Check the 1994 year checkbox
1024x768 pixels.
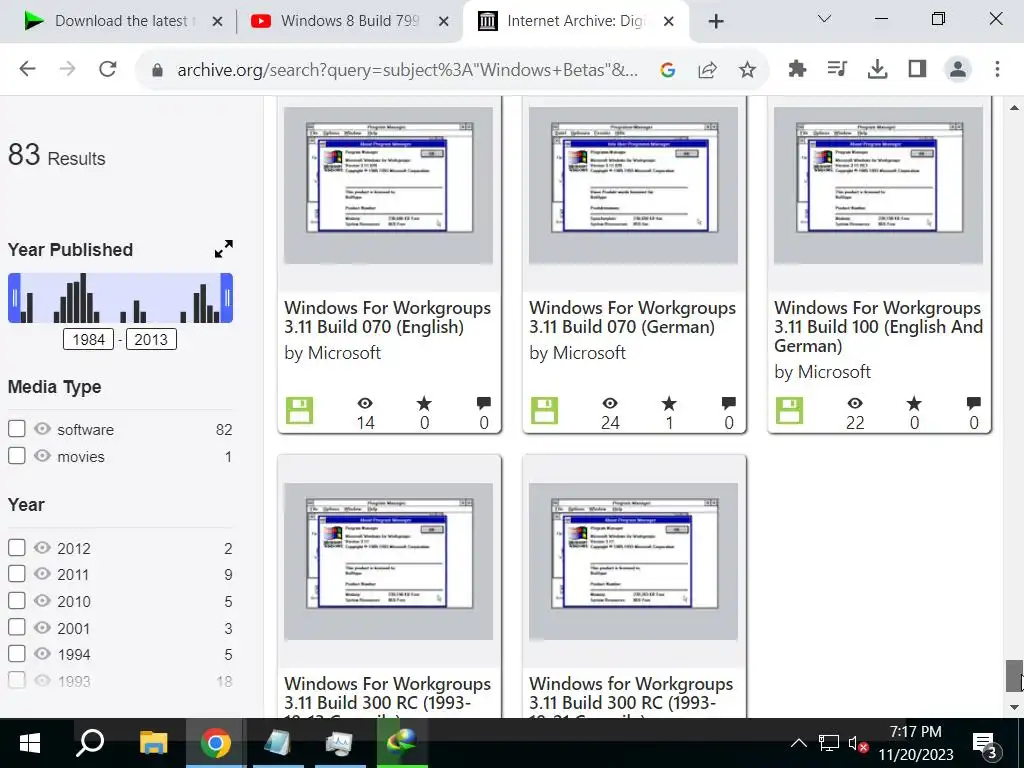17,654
